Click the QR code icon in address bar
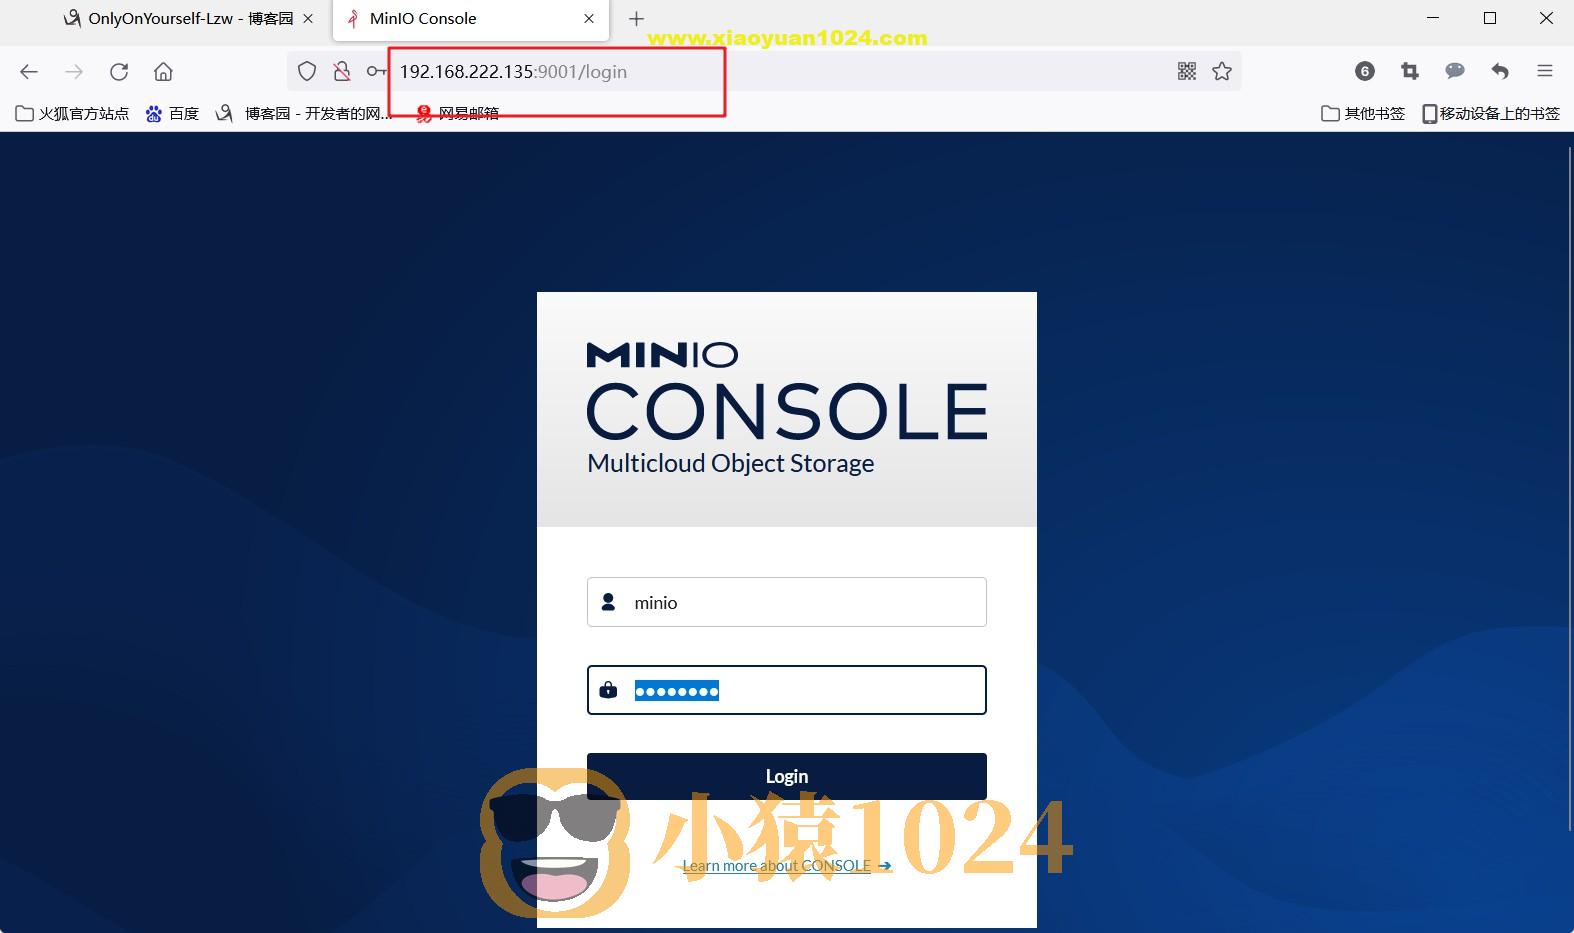This screenshot has height=933, width=1574. coord(1187,71)
